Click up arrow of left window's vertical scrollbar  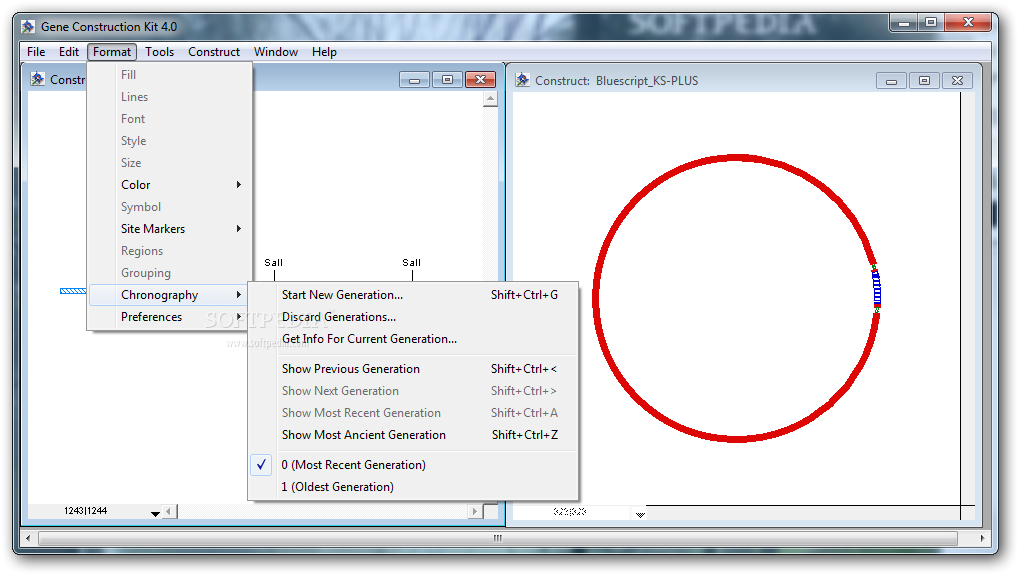(491, 99)
